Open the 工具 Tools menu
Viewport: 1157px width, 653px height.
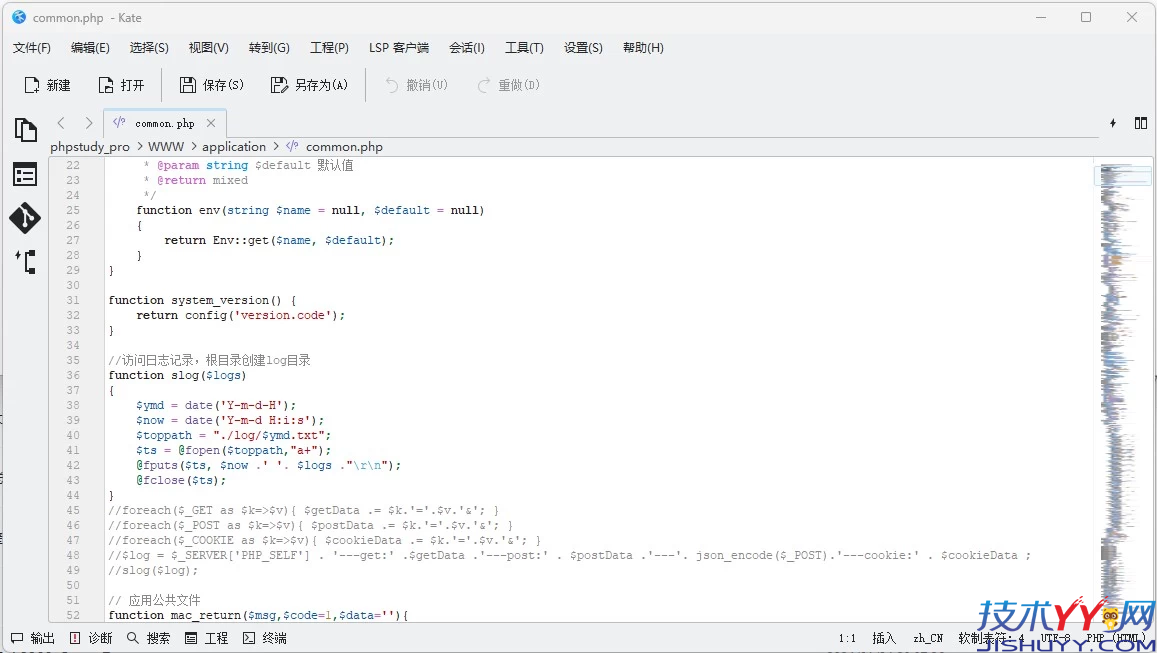point(523,47)
